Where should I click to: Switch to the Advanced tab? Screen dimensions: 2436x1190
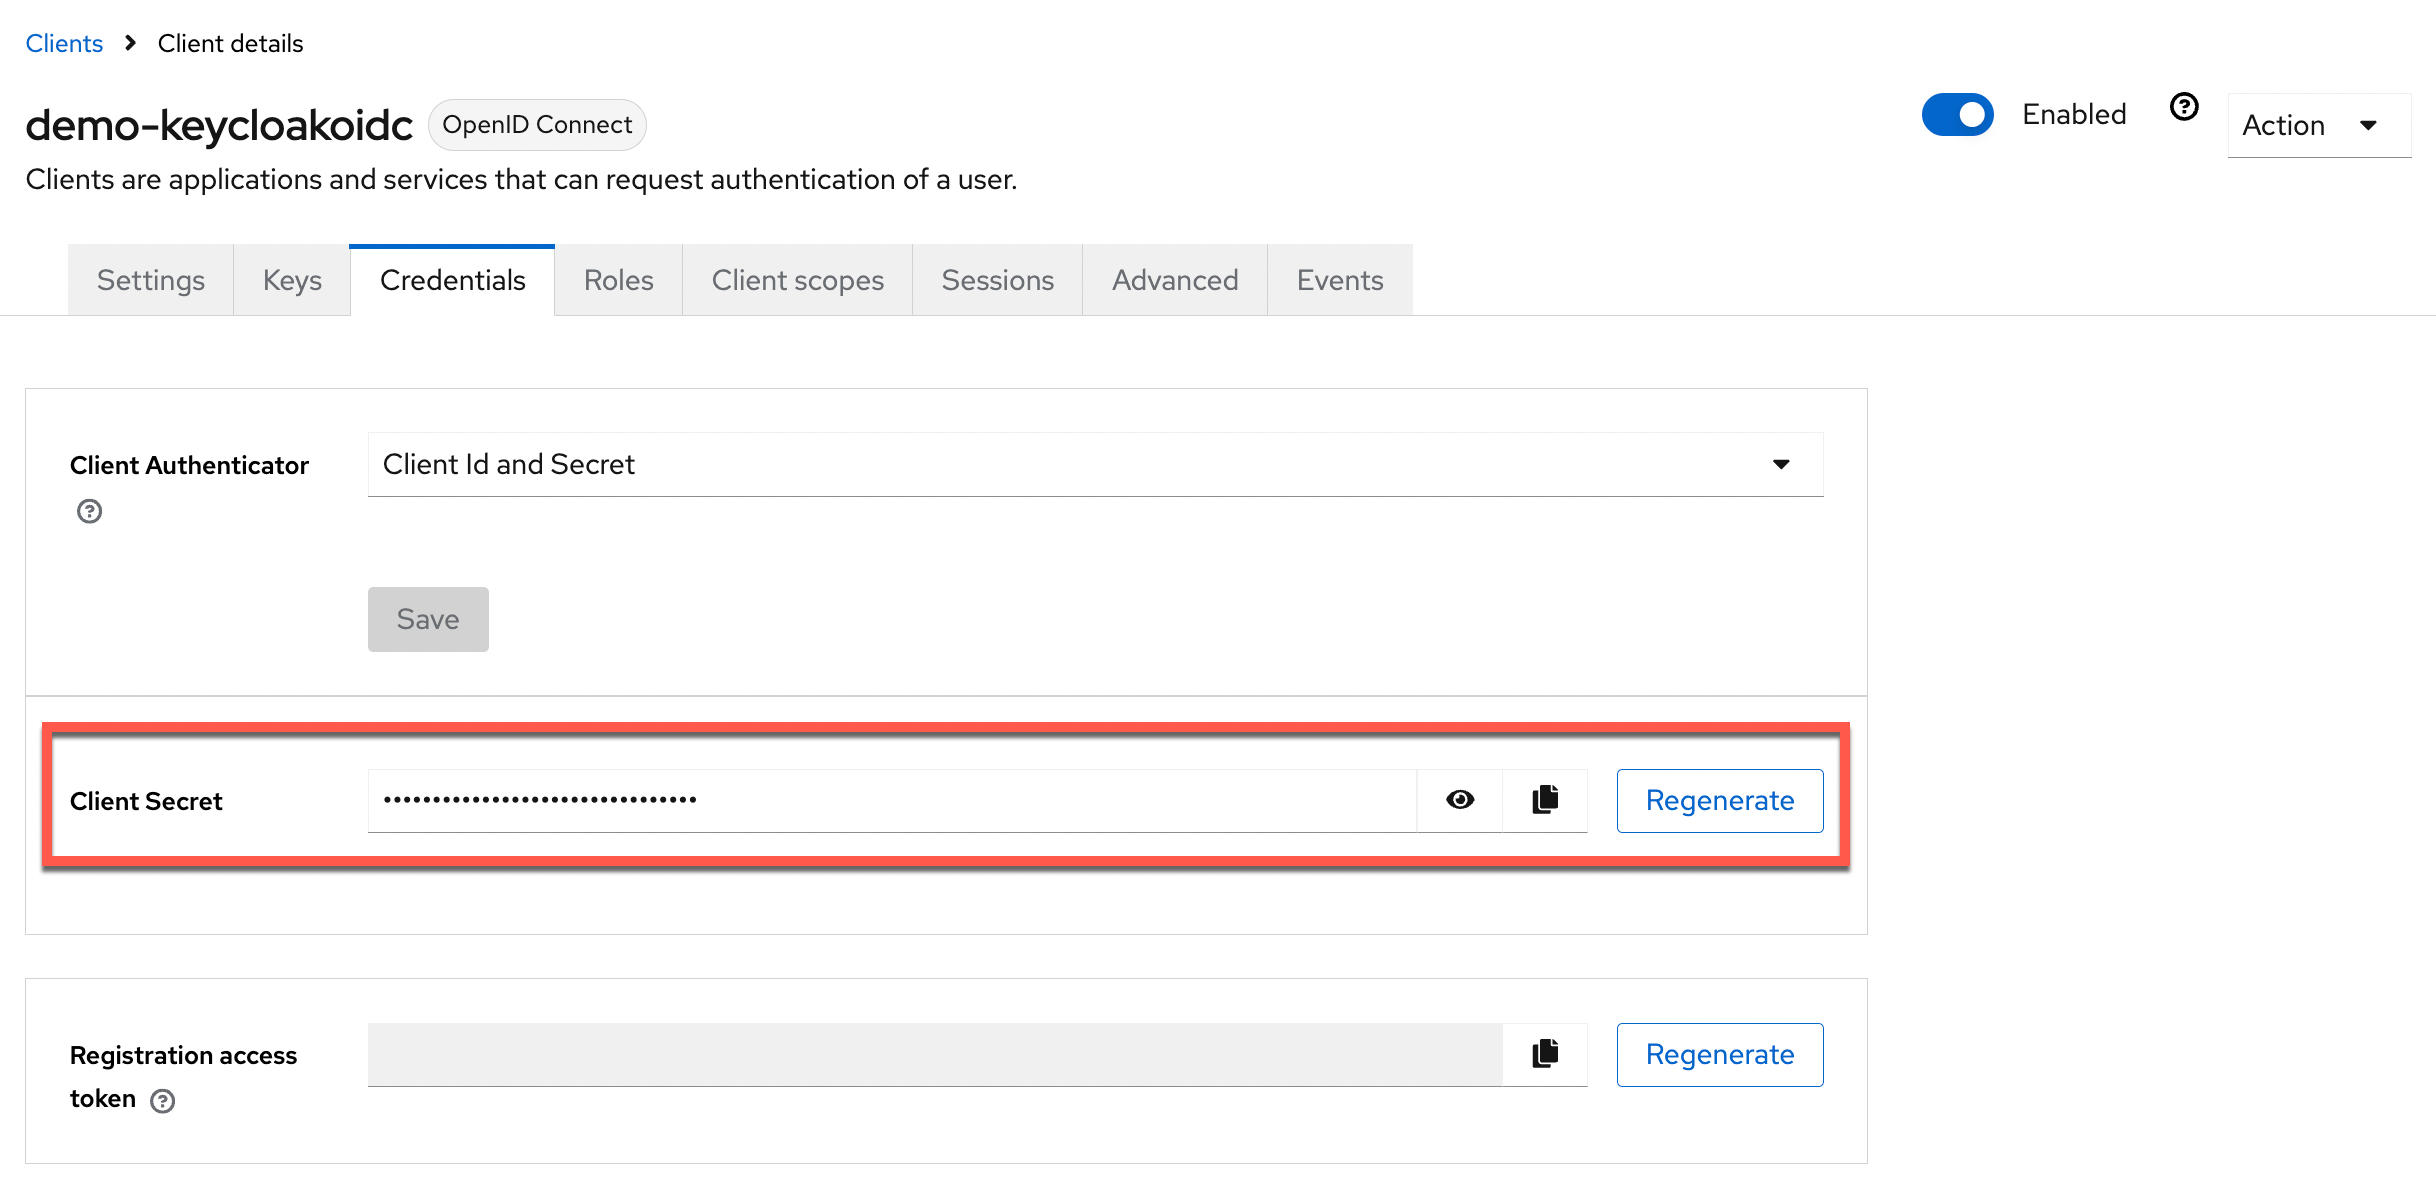coord(1175,280)
